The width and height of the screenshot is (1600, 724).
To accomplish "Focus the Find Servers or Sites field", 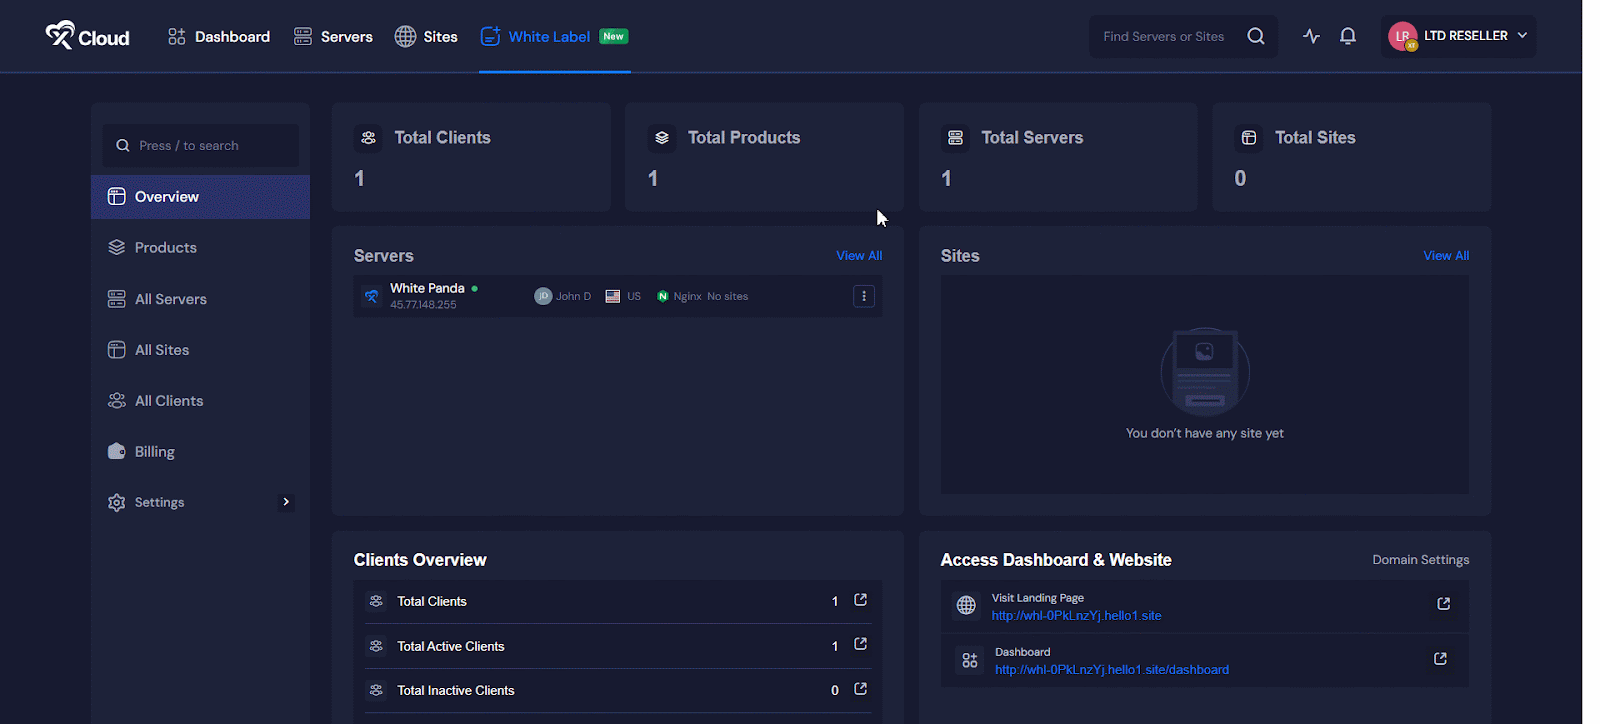I will [x=1164, y=37].
